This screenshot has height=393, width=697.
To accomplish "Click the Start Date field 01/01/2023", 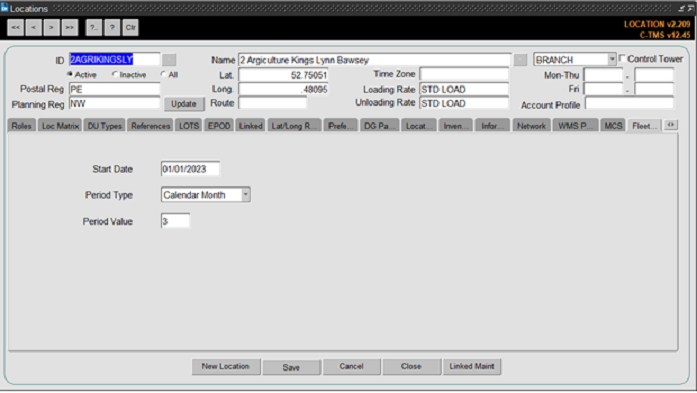I will point(190,169).
